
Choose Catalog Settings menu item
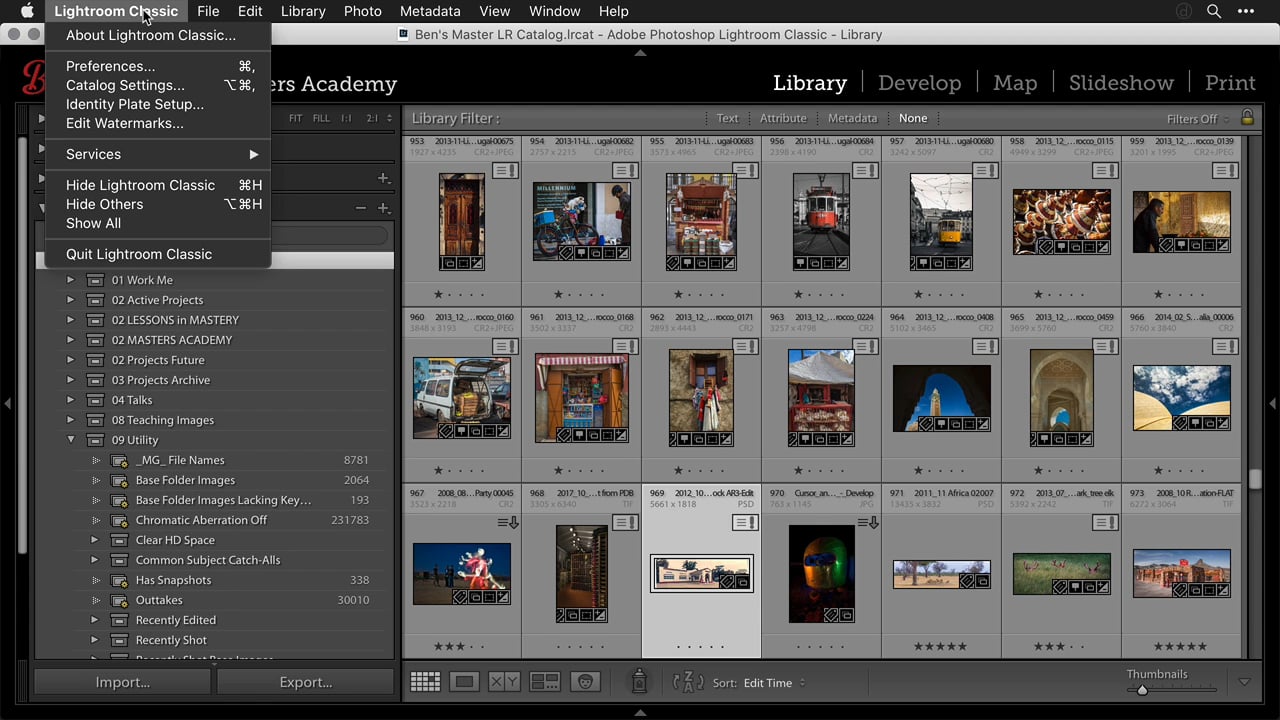[158, 85]
